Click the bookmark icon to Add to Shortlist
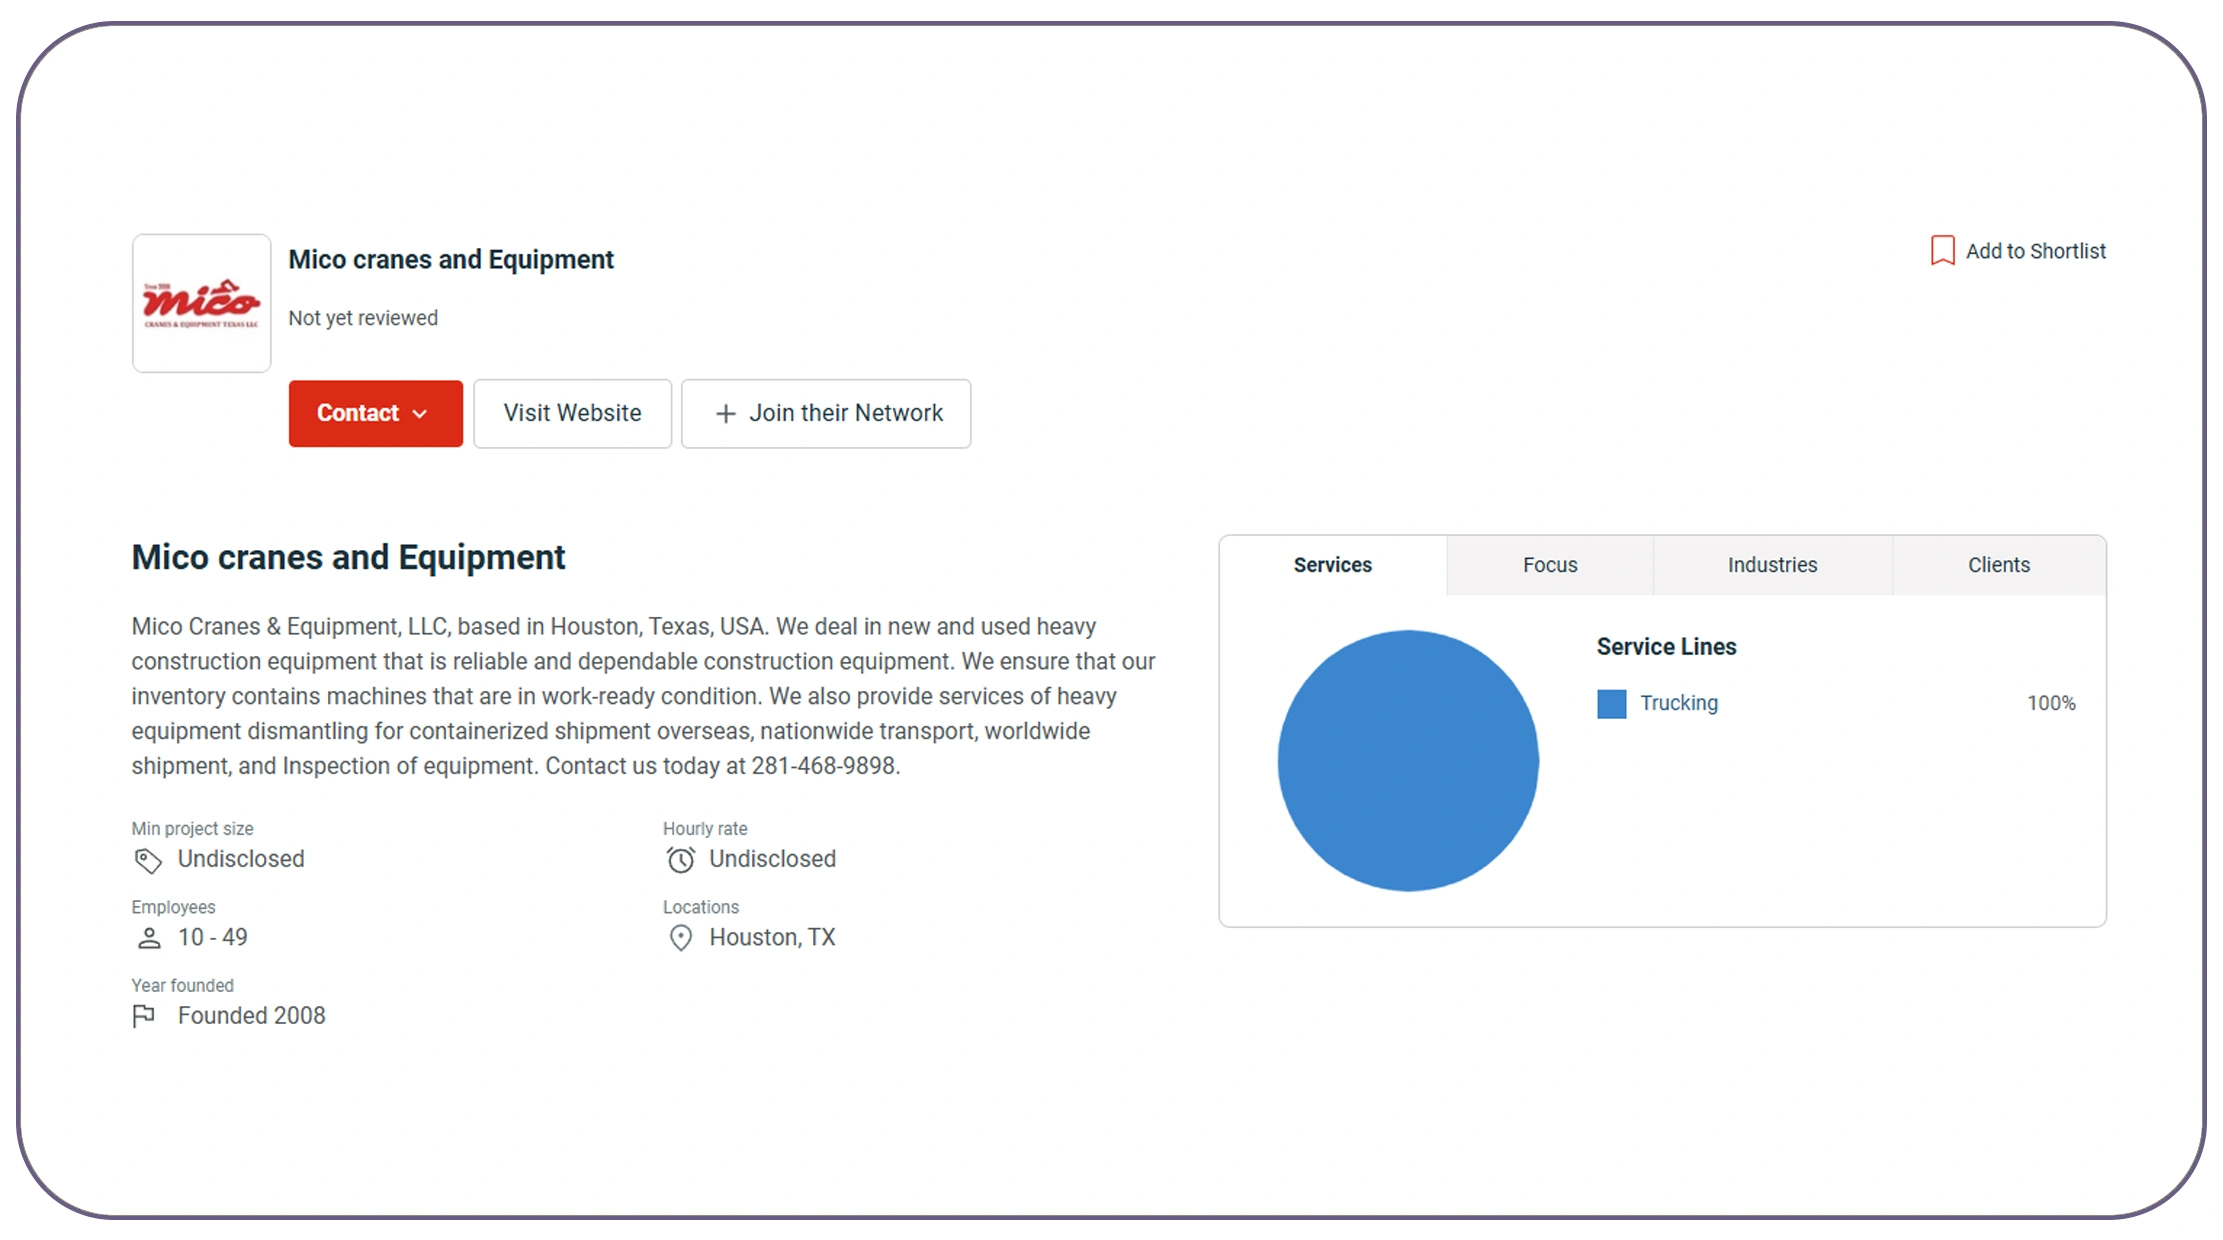 [1941, 251]
